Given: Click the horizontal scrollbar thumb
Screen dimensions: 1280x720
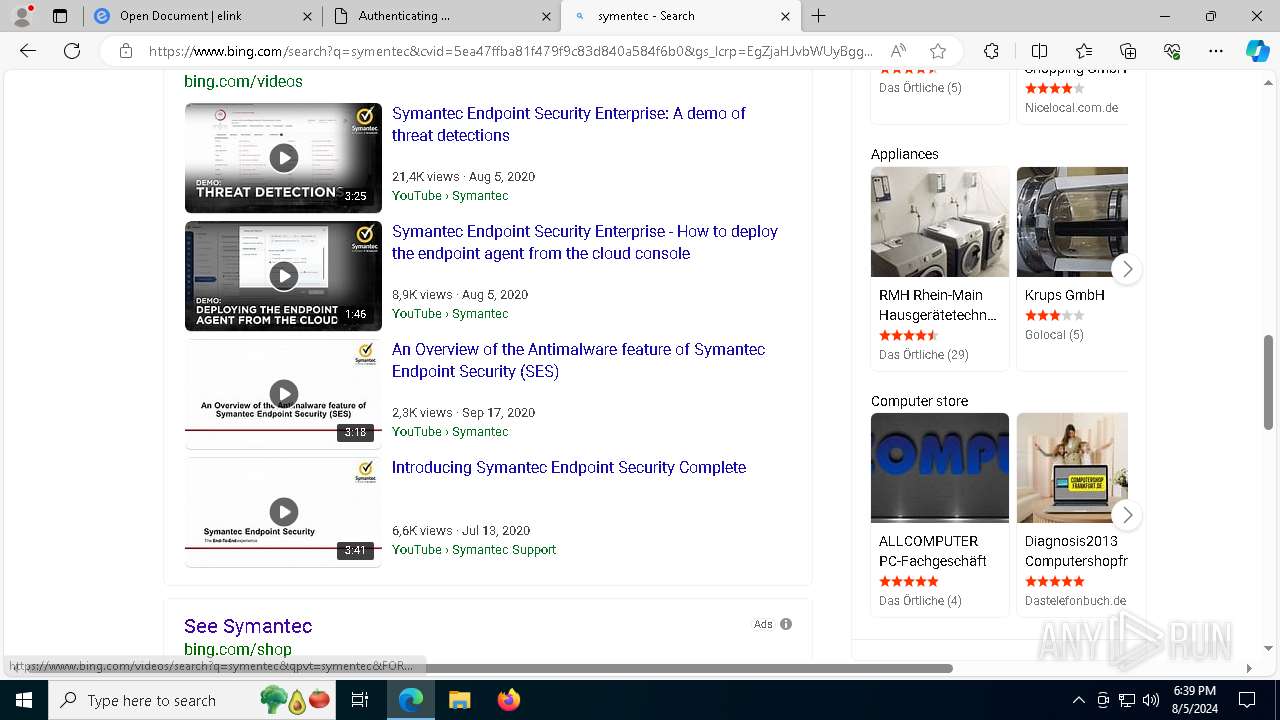Looking at the screenshot, I should (490, 667).
